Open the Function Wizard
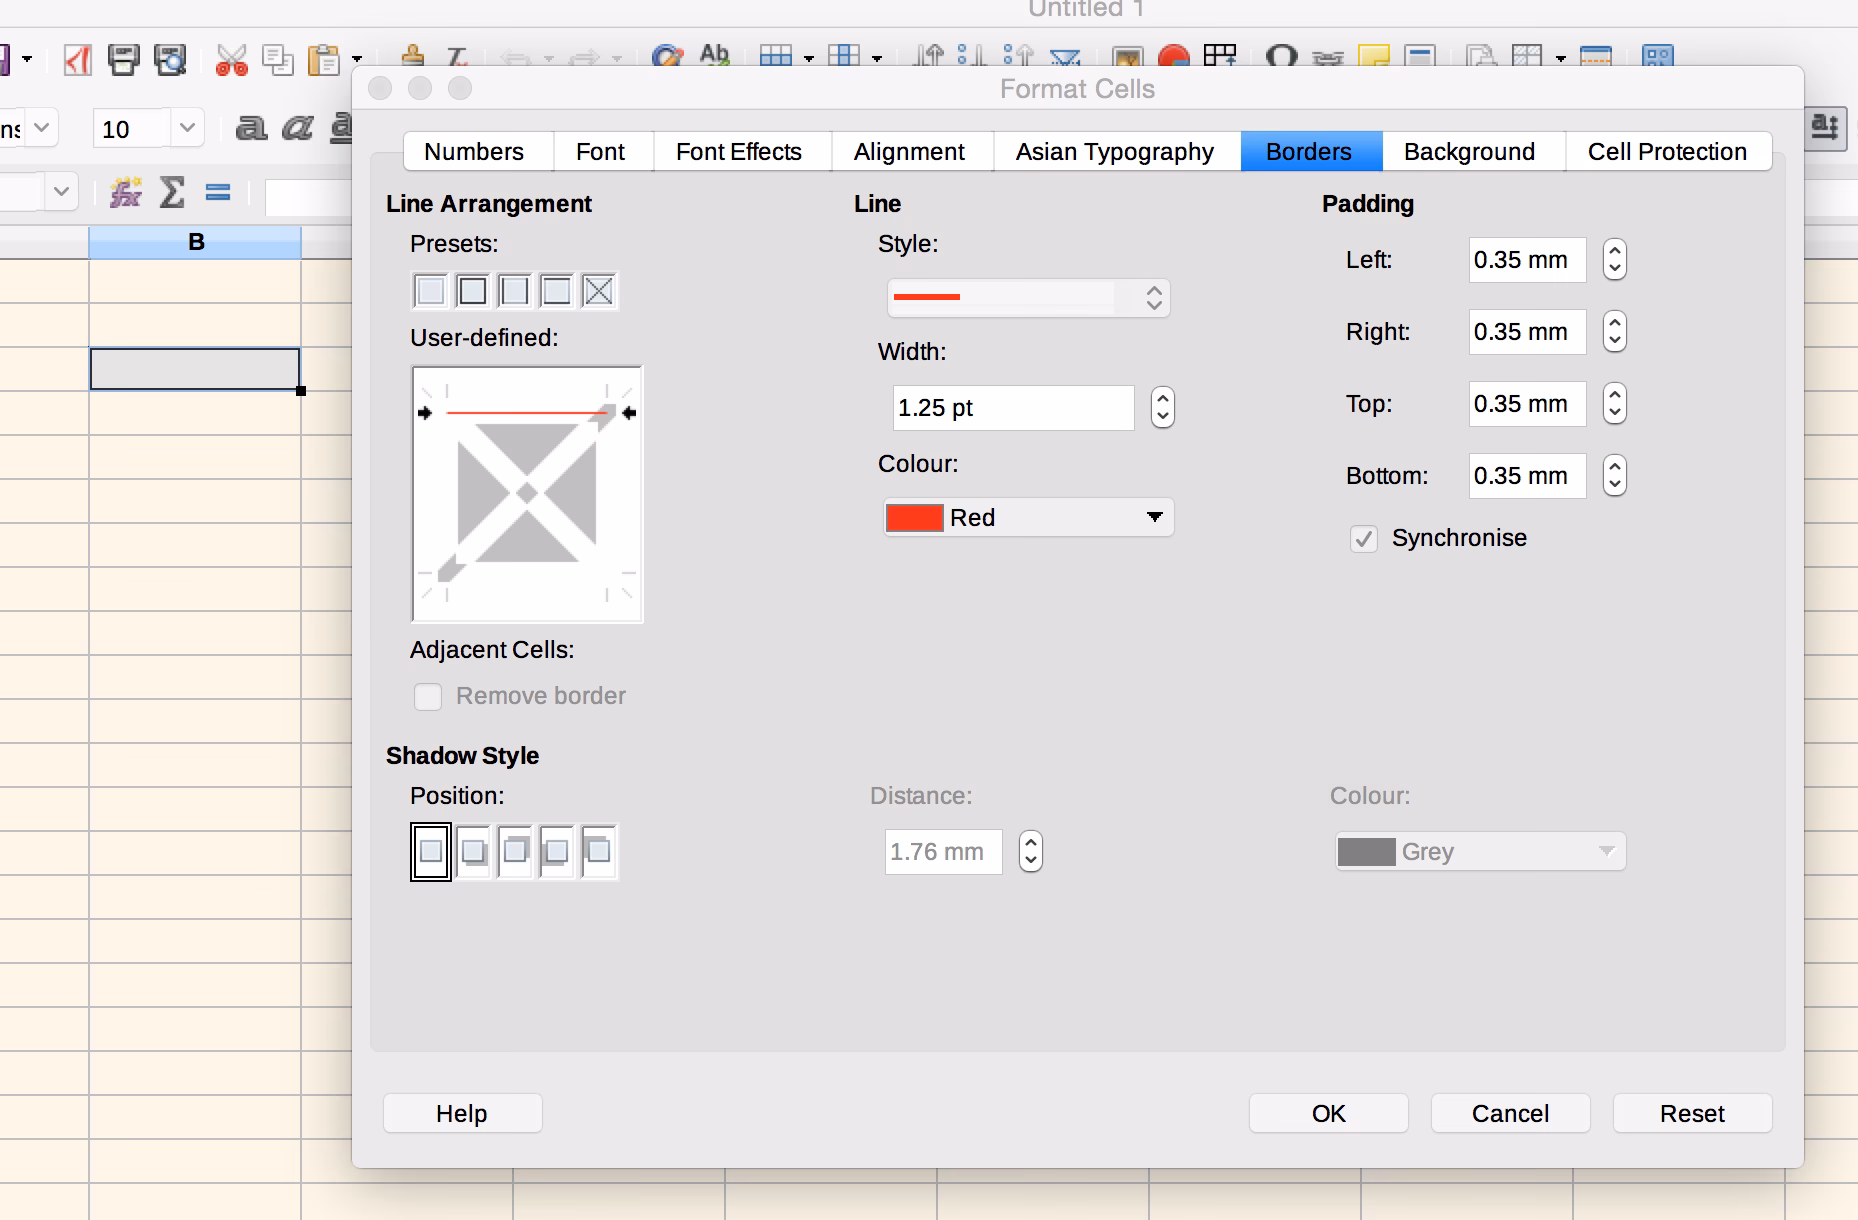Screen dimensions: 1858x1220 click(124, 192)
